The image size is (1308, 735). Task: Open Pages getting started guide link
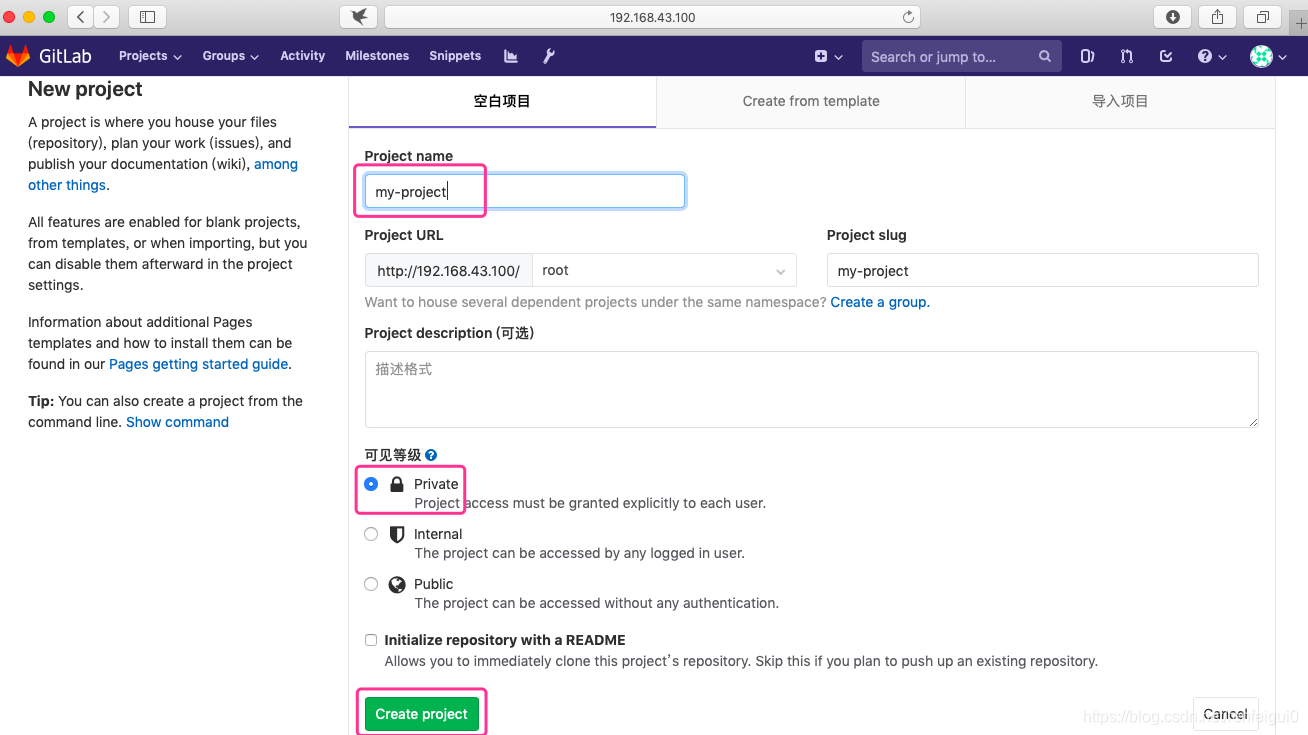[x=198, y=364]
